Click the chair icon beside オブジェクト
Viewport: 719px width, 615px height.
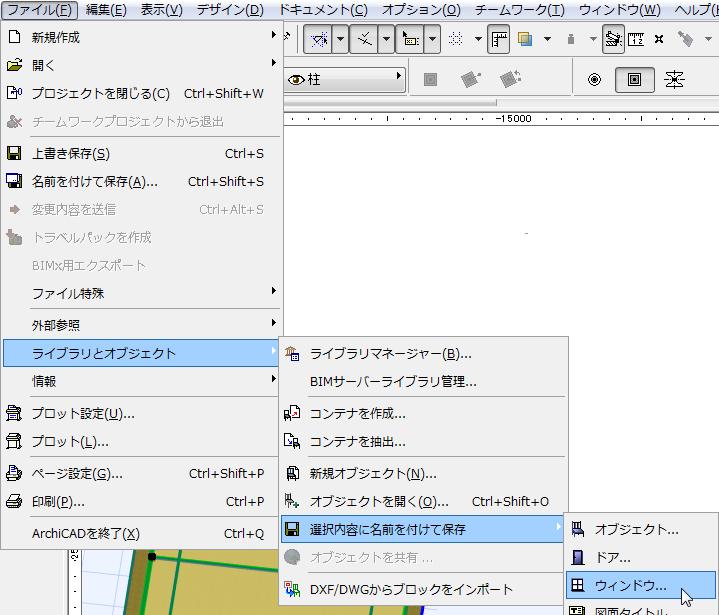(578, 529)
